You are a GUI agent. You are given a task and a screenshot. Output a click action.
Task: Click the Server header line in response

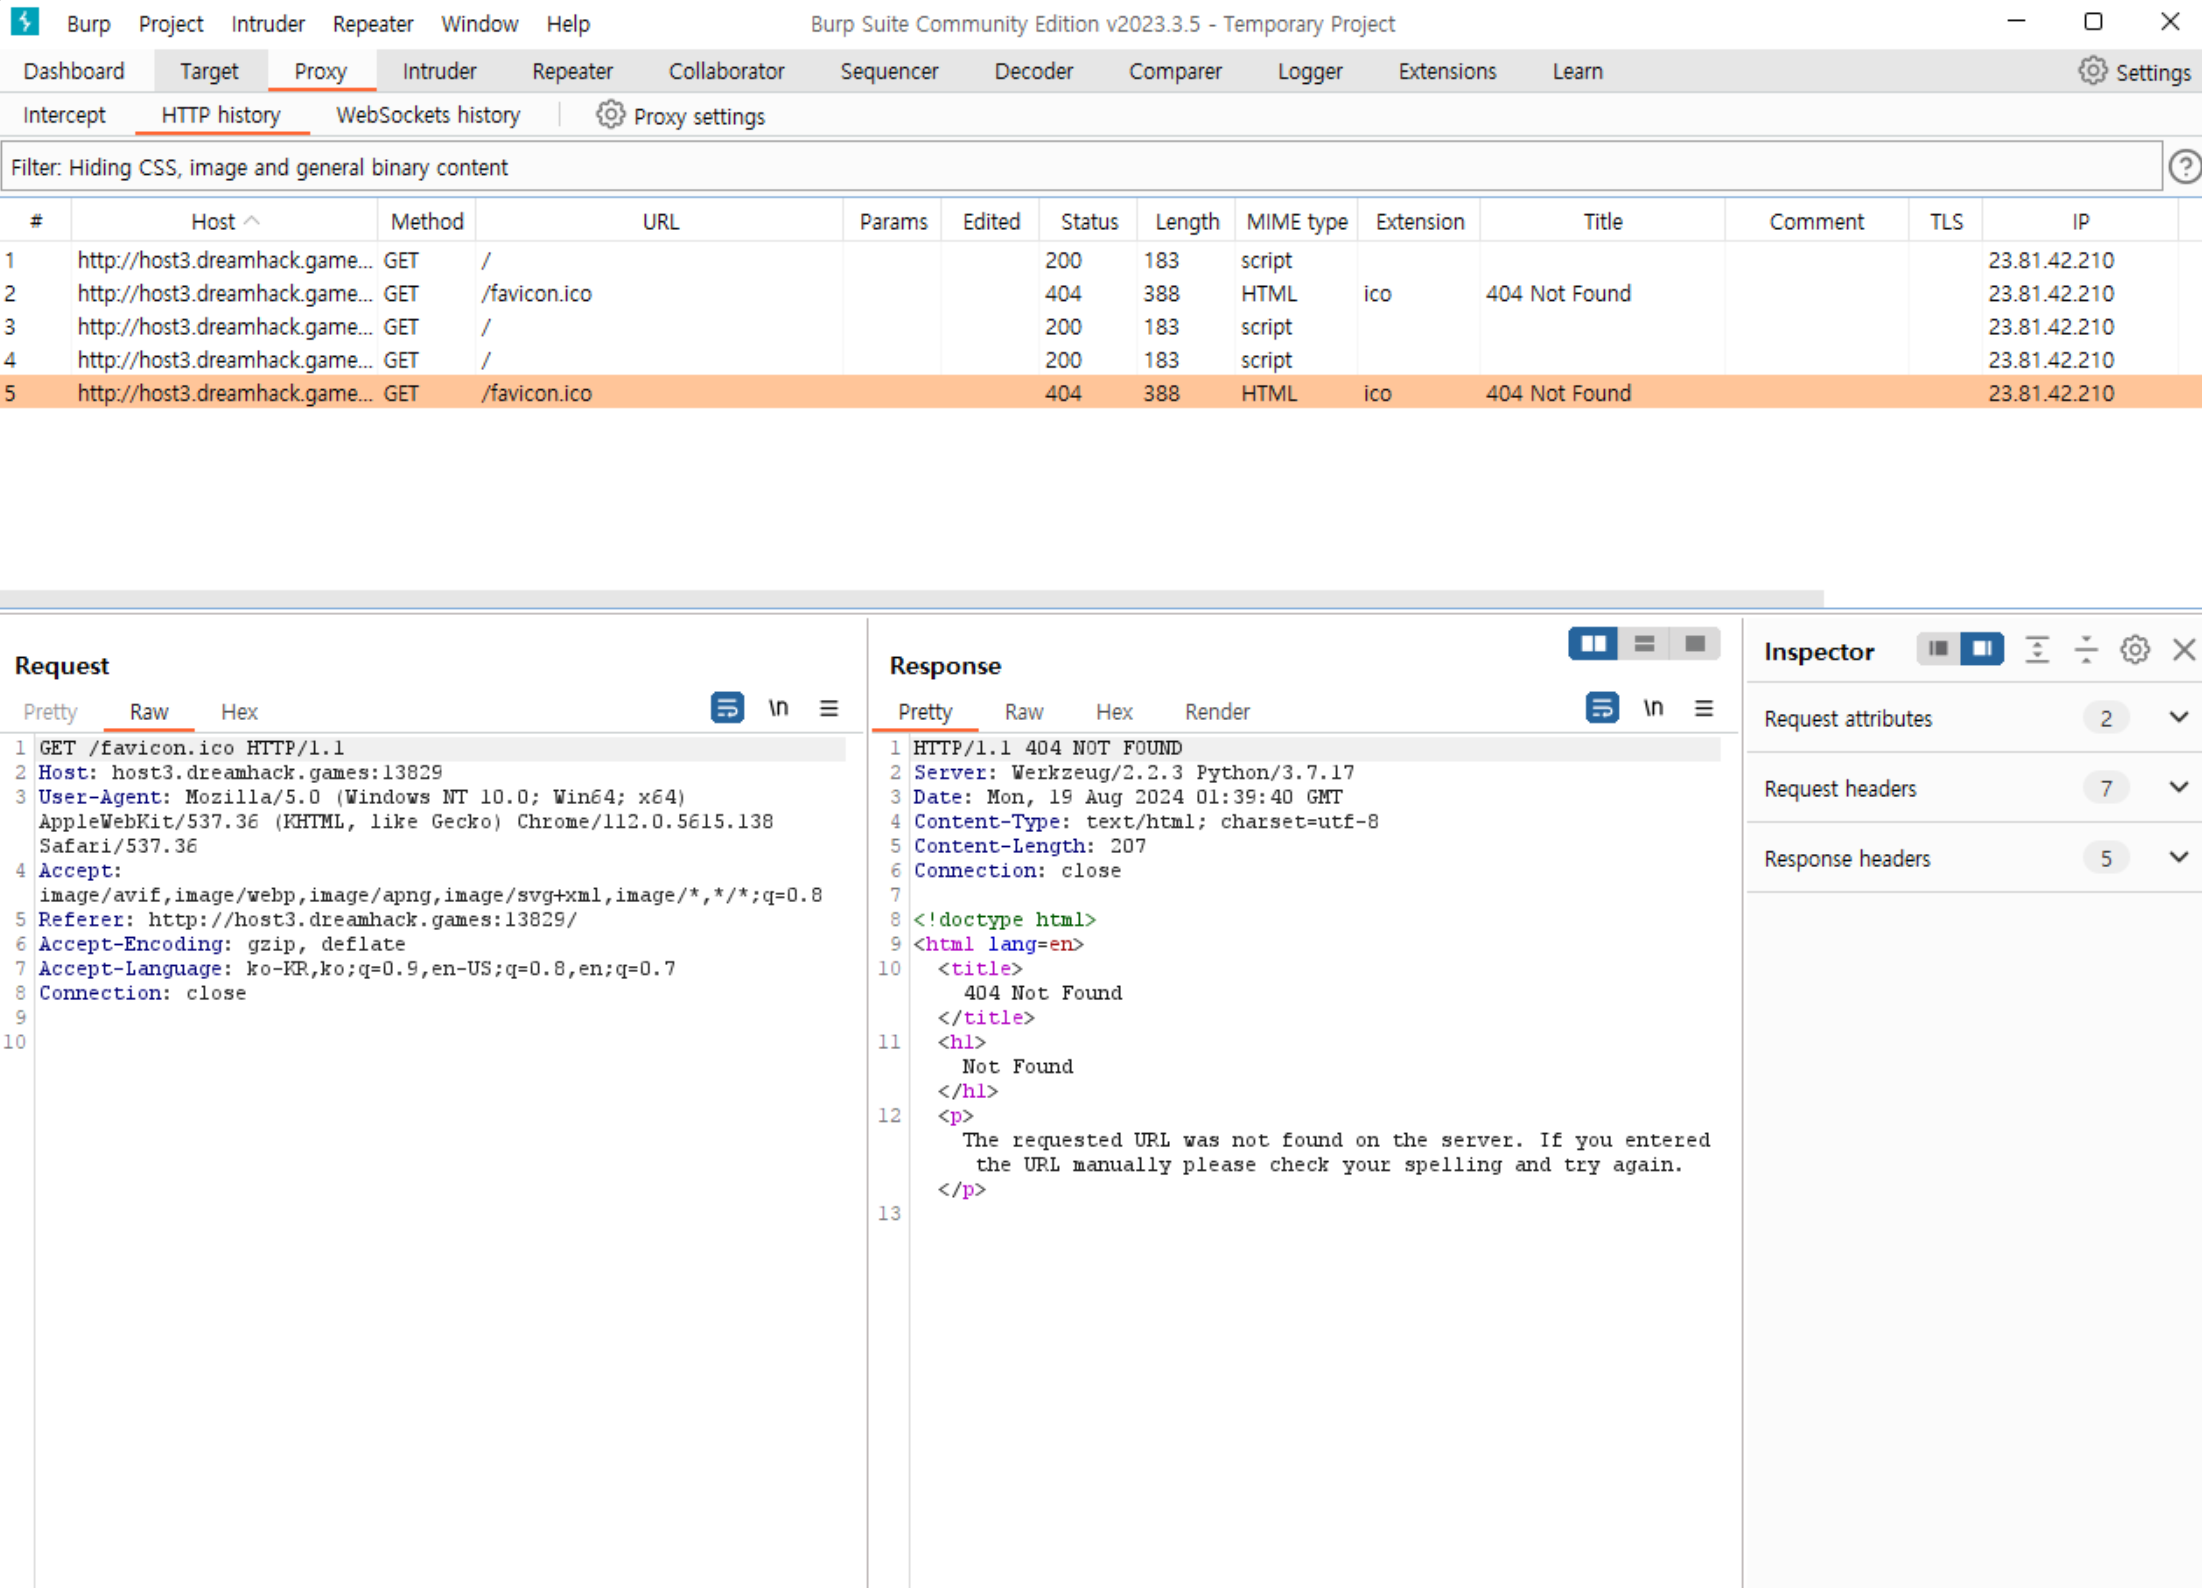[x=1134, y=772]
